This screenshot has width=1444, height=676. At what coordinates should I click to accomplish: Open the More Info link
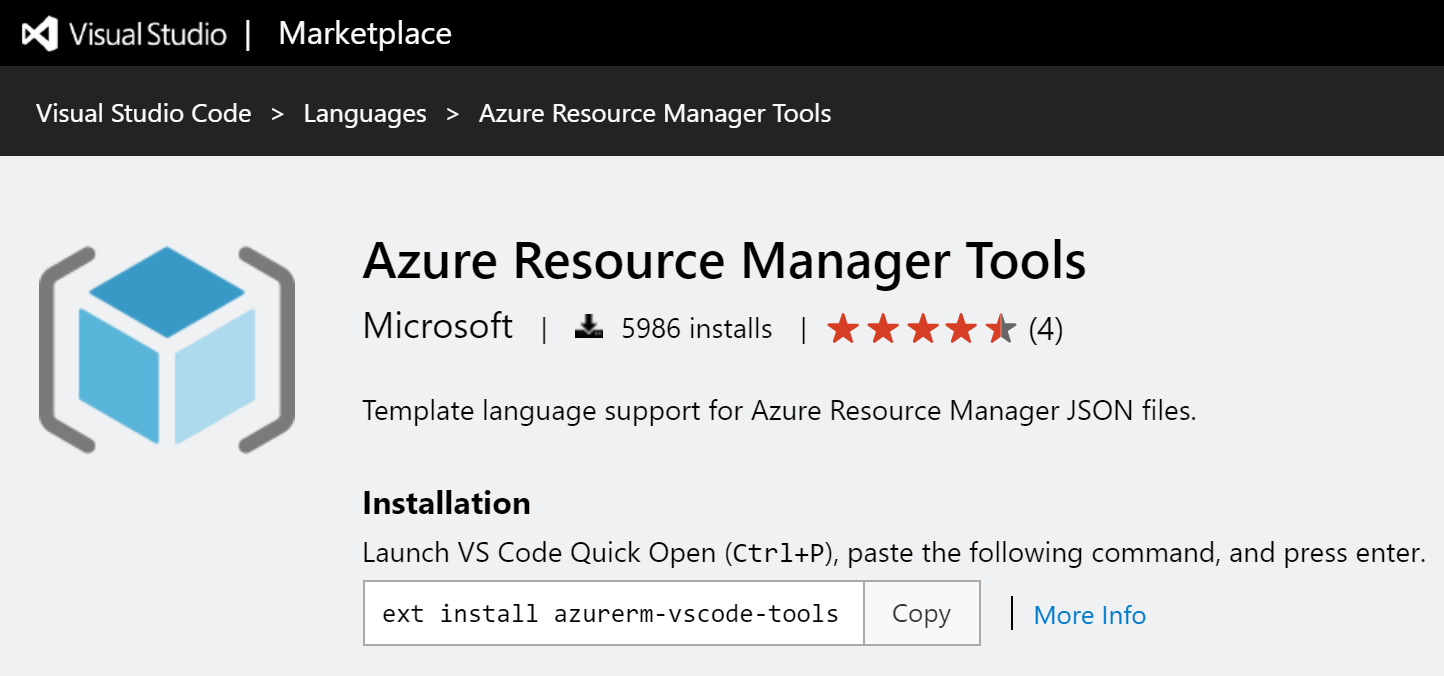pyautogui.click(x=1089, y=614)
